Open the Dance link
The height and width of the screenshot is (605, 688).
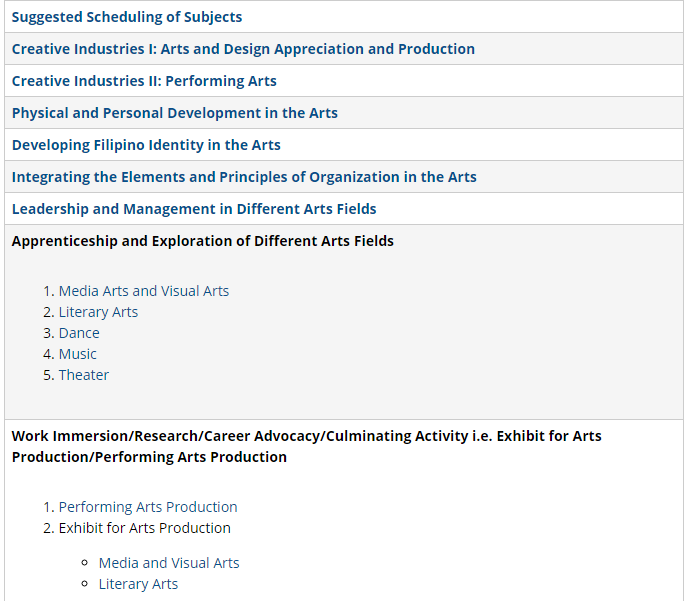click(x=79, y=333)
